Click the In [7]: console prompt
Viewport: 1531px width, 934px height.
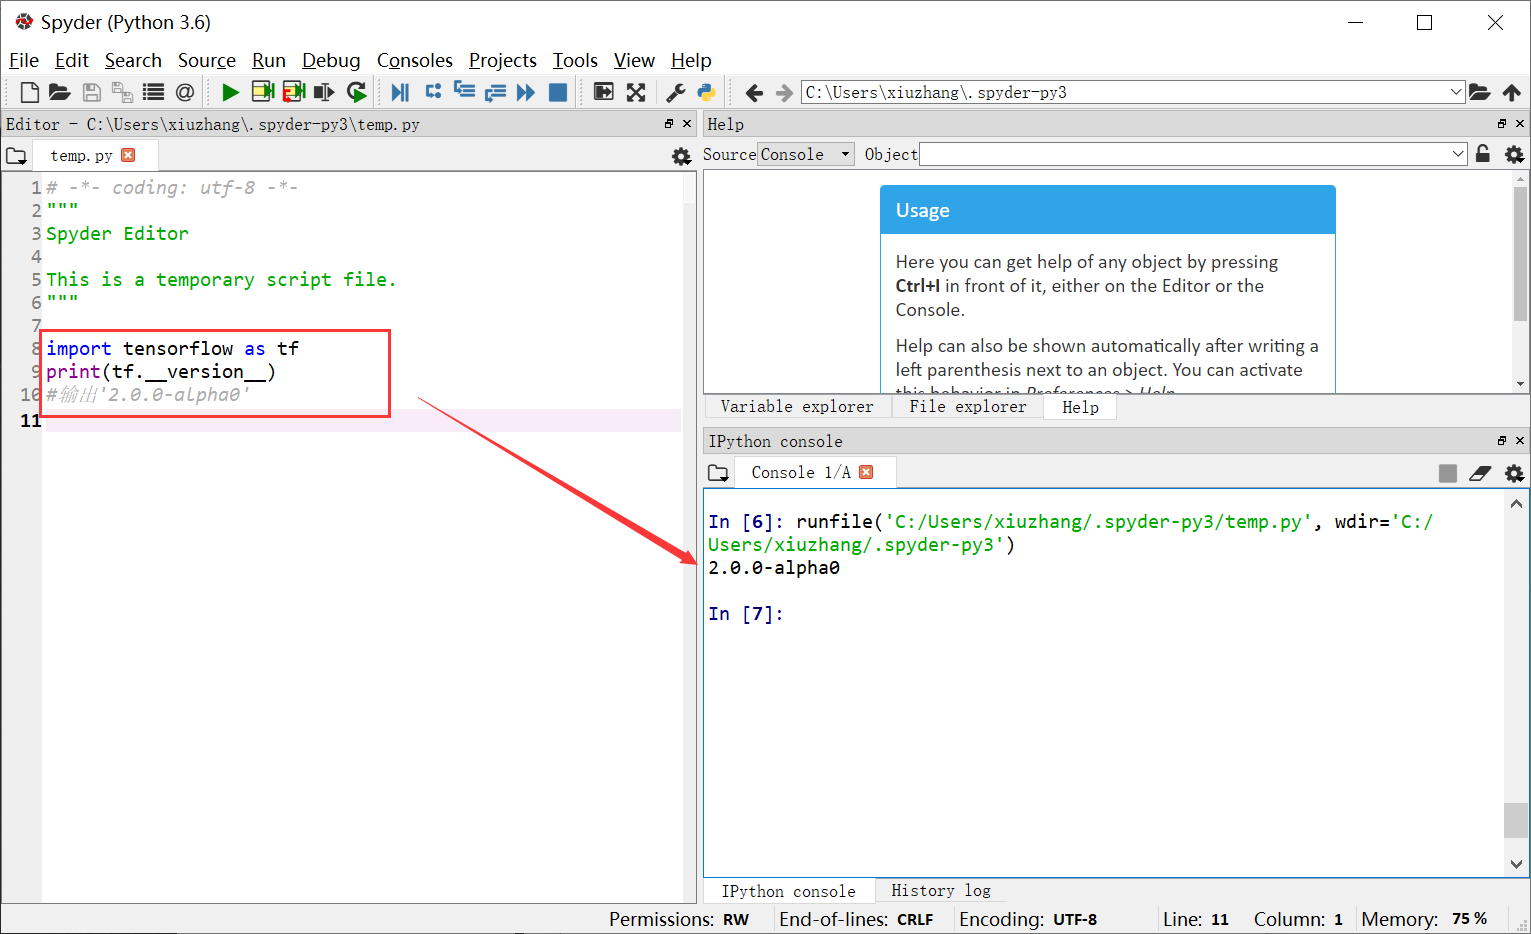[746, 614]
